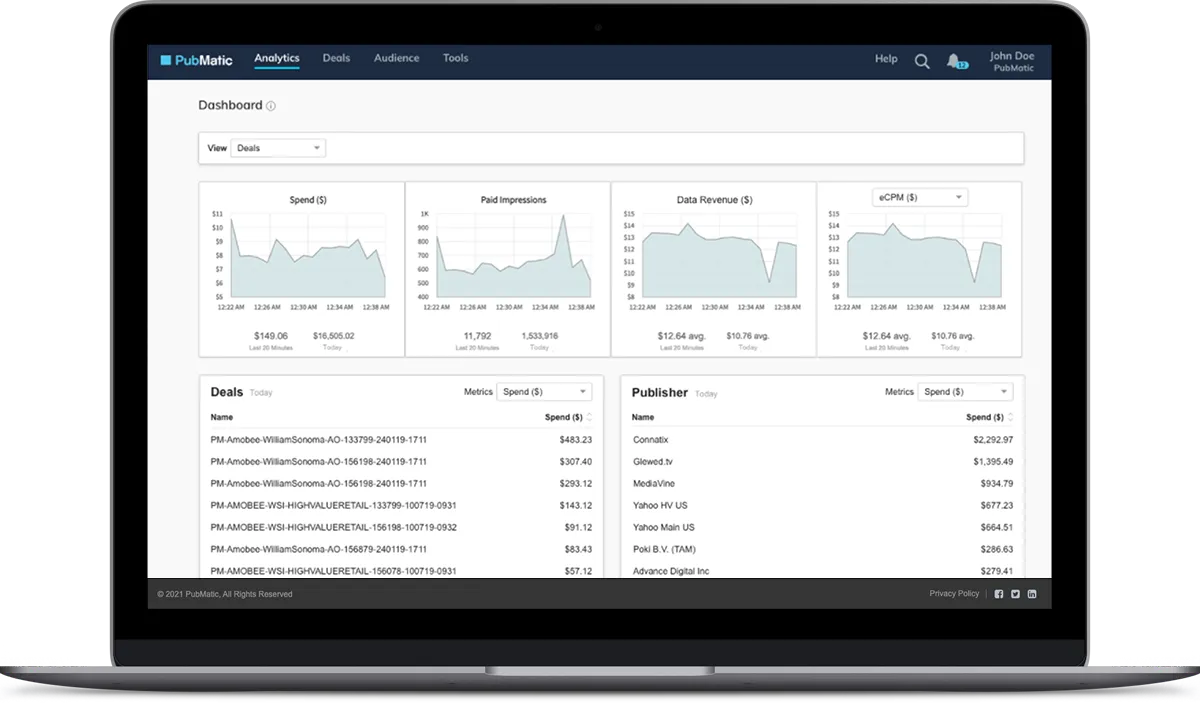Image resolution: width=1200 pixels, height=703 pixels.
Task: Open the View Deals dropdown
Action: [278, 148]
